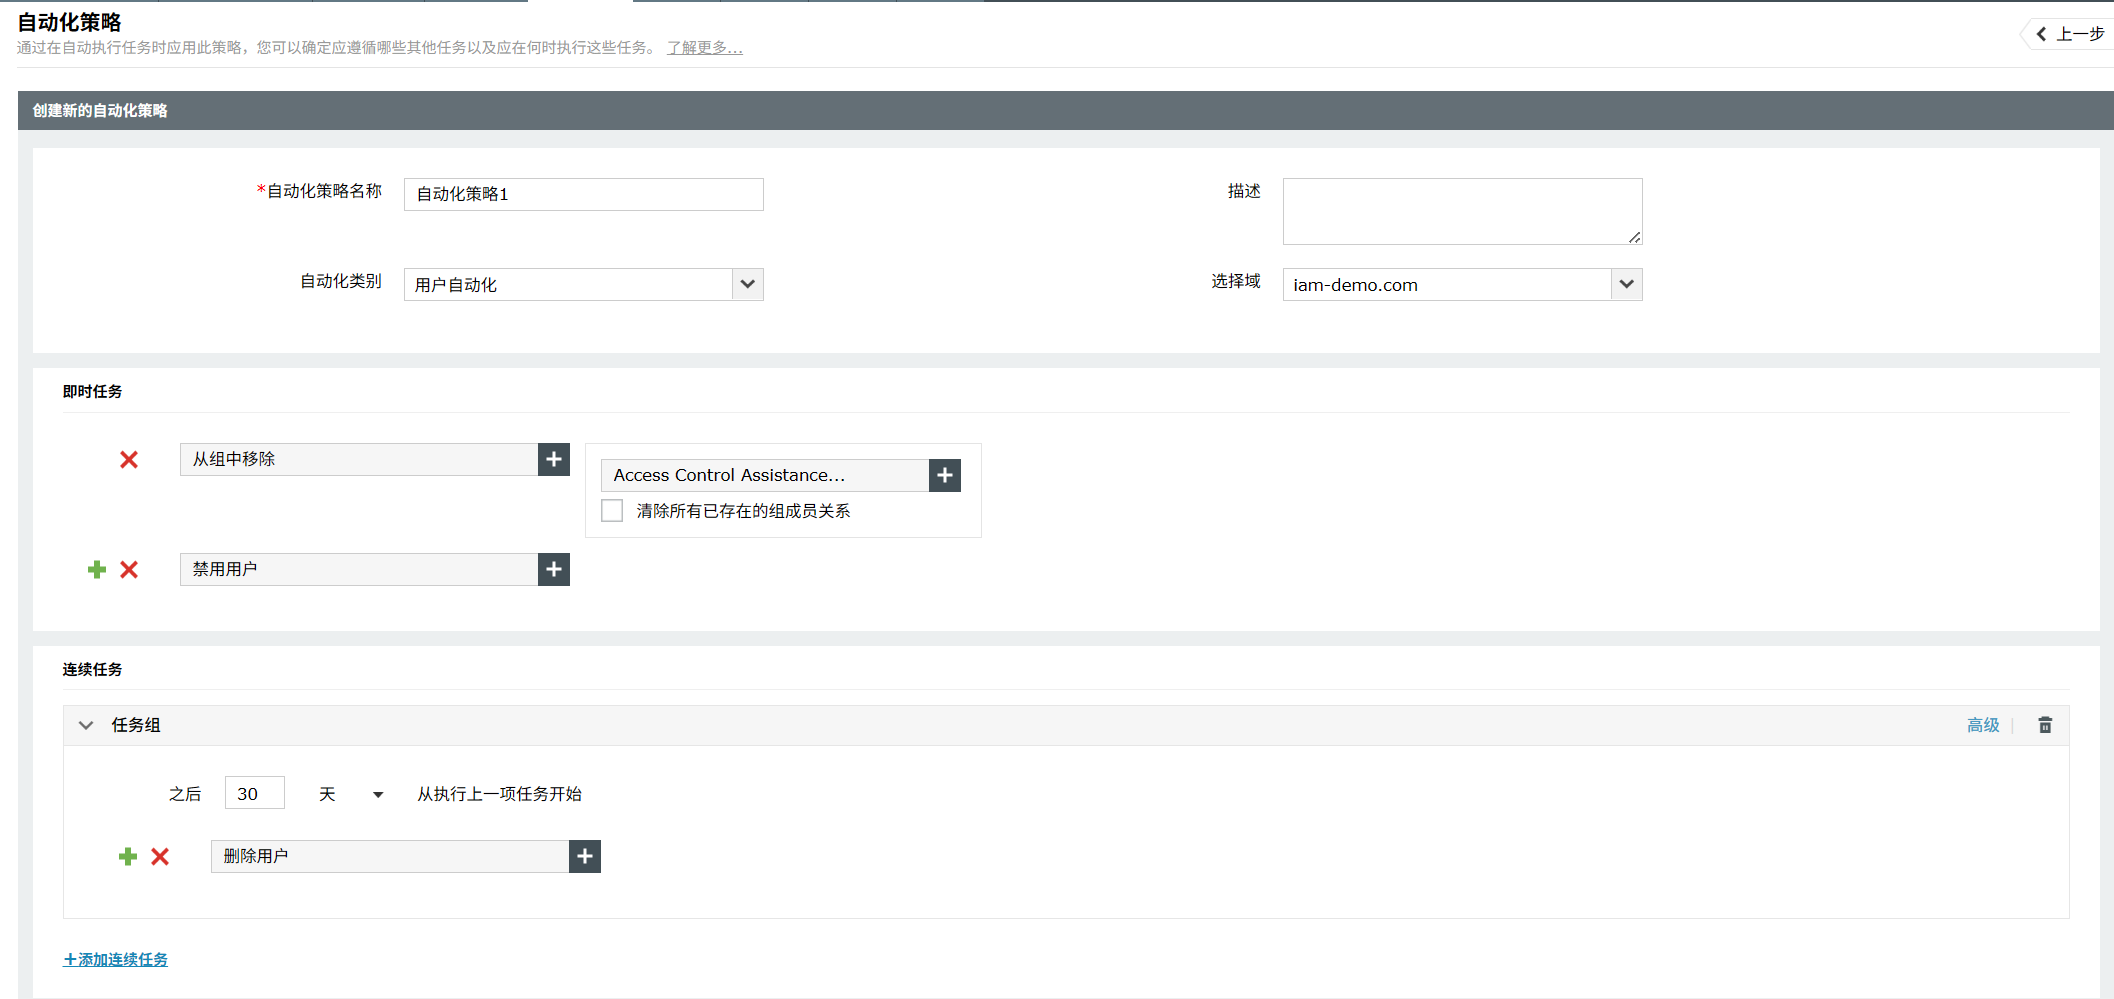Delete task group with trash icon
Screen dimensions: 2114x999
(2045, 725)
